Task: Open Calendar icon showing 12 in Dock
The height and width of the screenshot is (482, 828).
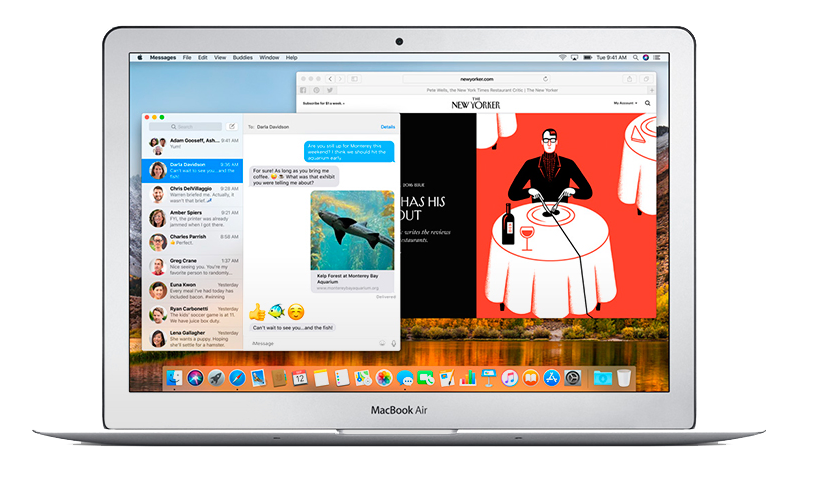Action: pyautogui.click(x=300, y=378)
